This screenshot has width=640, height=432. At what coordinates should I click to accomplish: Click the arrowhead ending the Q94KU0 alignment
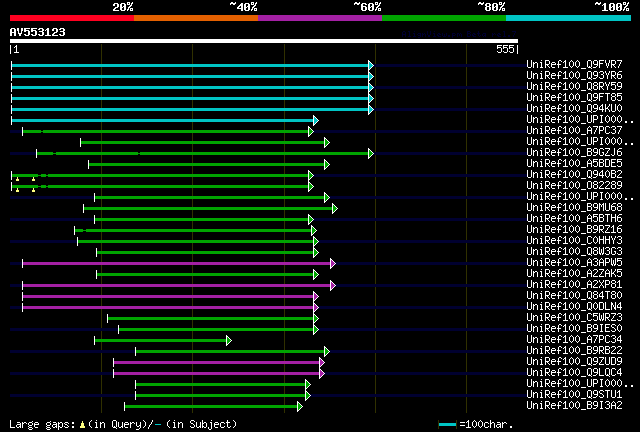(371, 109)
